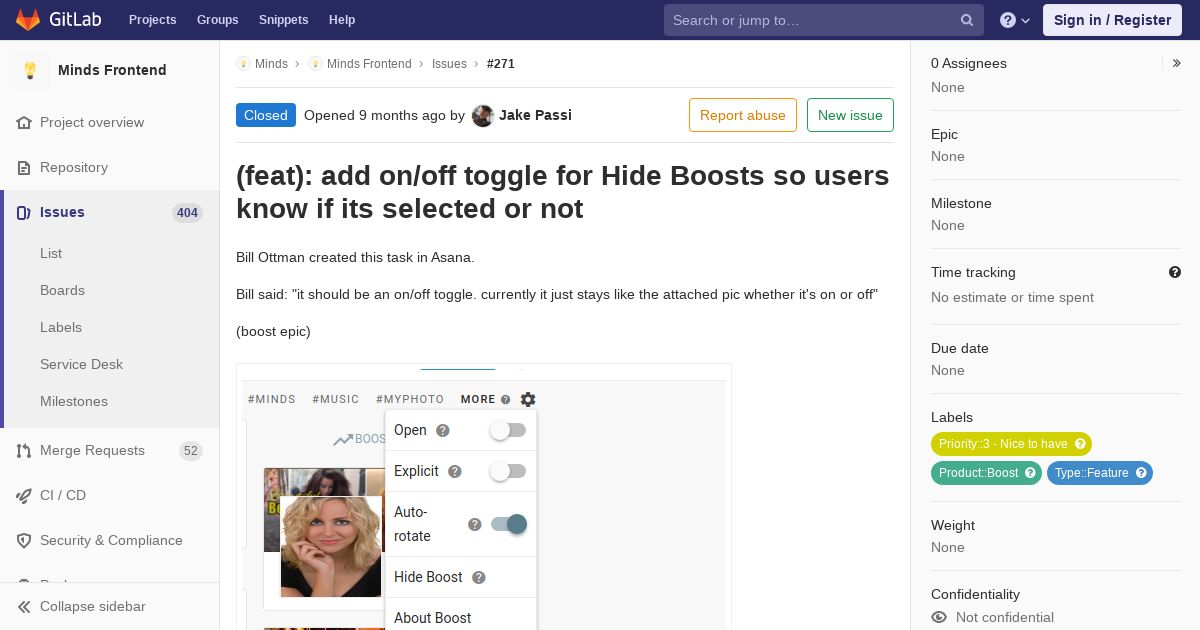Click the Issues sidebar icon
The height and width of the screenshot is (630, 1200).
(24, 212)
